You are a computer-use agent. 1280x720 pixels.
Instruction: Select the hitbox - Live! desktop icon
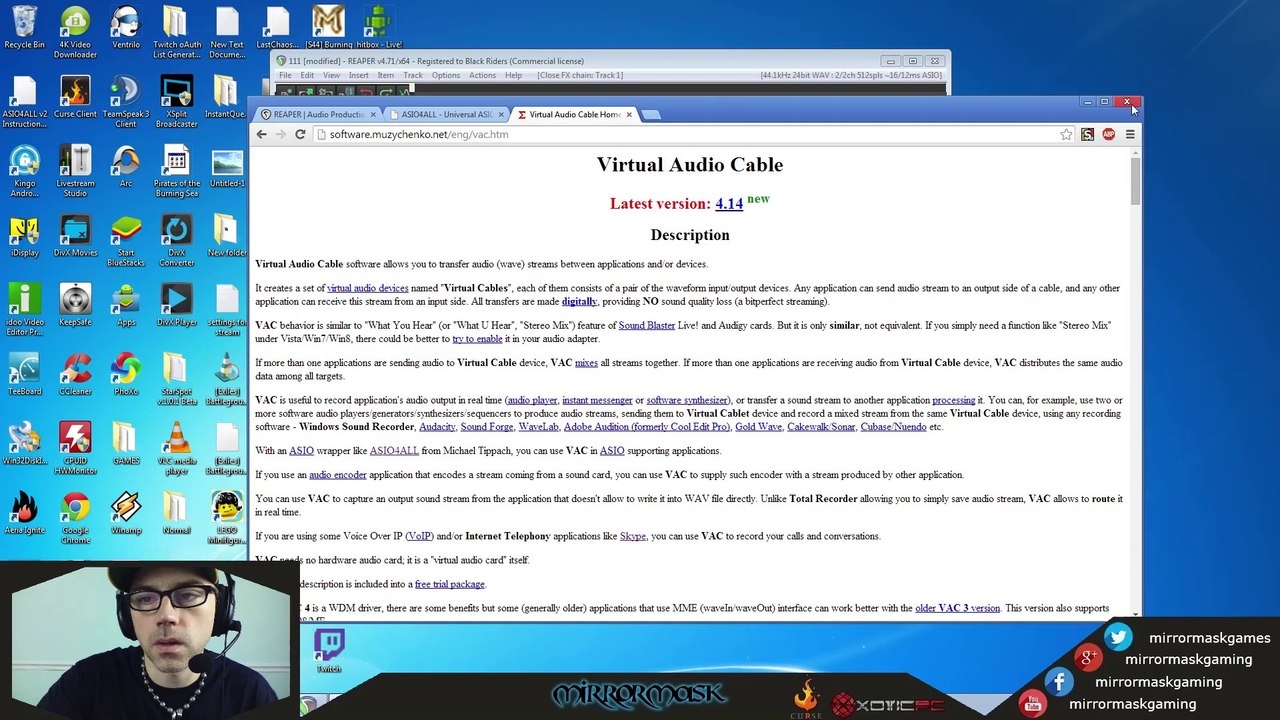tap(378, 27)
